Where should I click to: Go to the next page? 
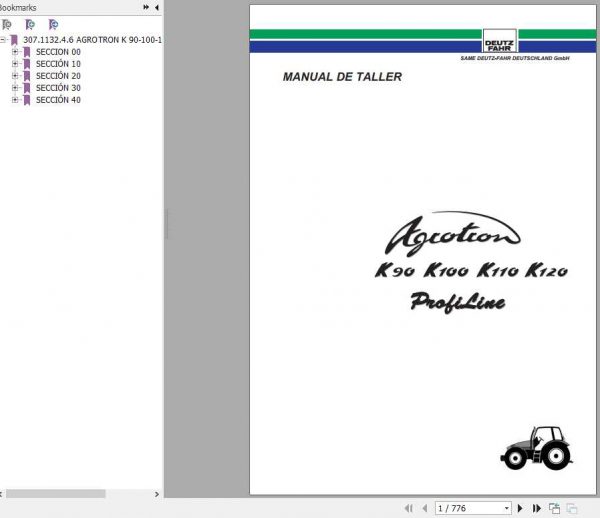520,508
